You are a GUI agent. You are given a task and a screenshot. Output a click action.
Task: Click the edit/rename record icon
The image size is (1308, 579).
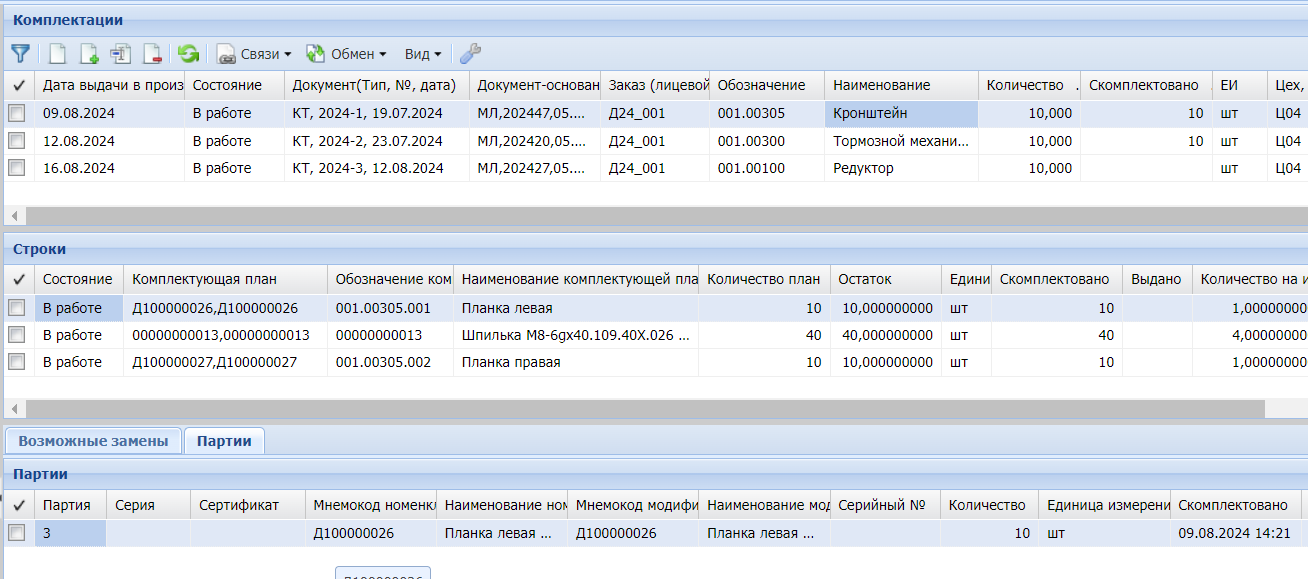pyautogui.click(x=121, y=54)
